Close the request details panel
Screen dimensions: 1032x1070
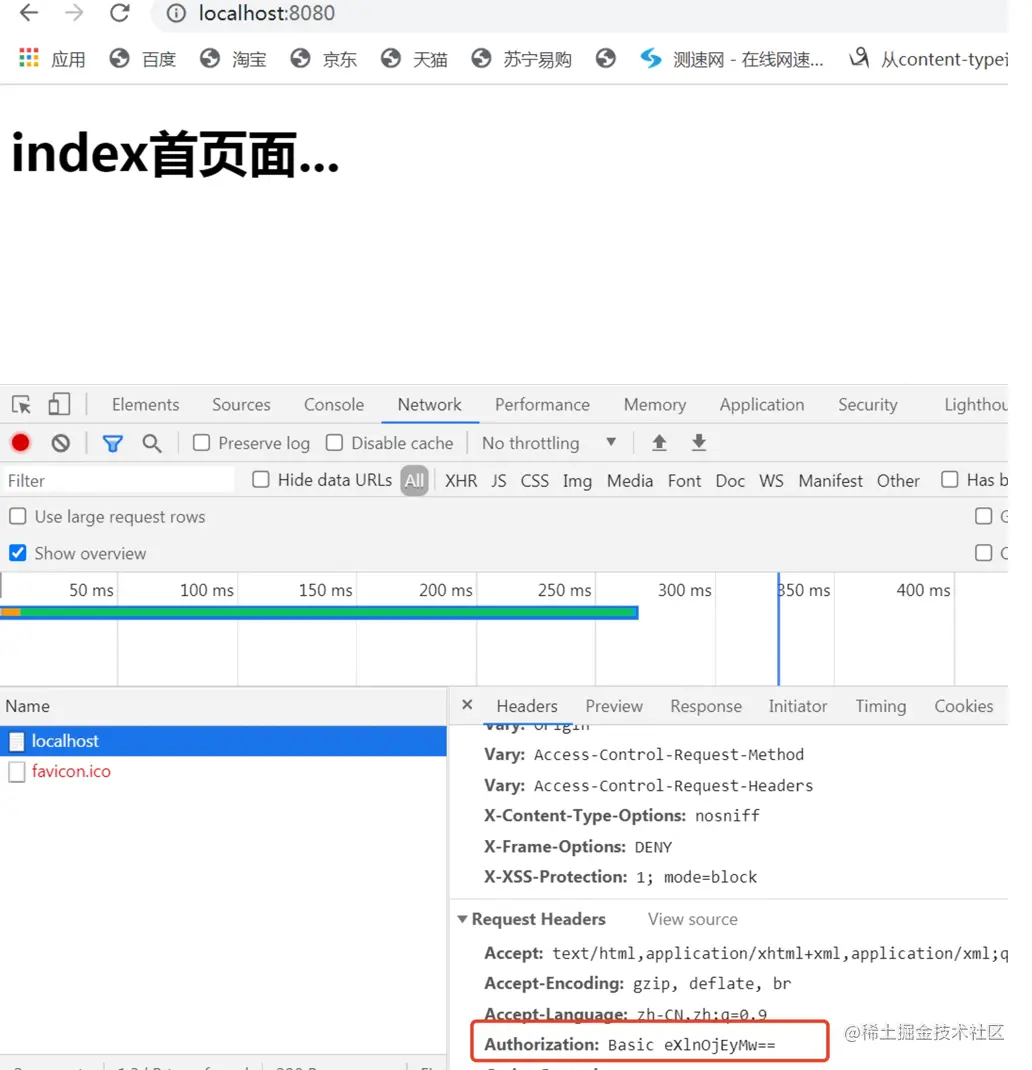coord(467,705)
